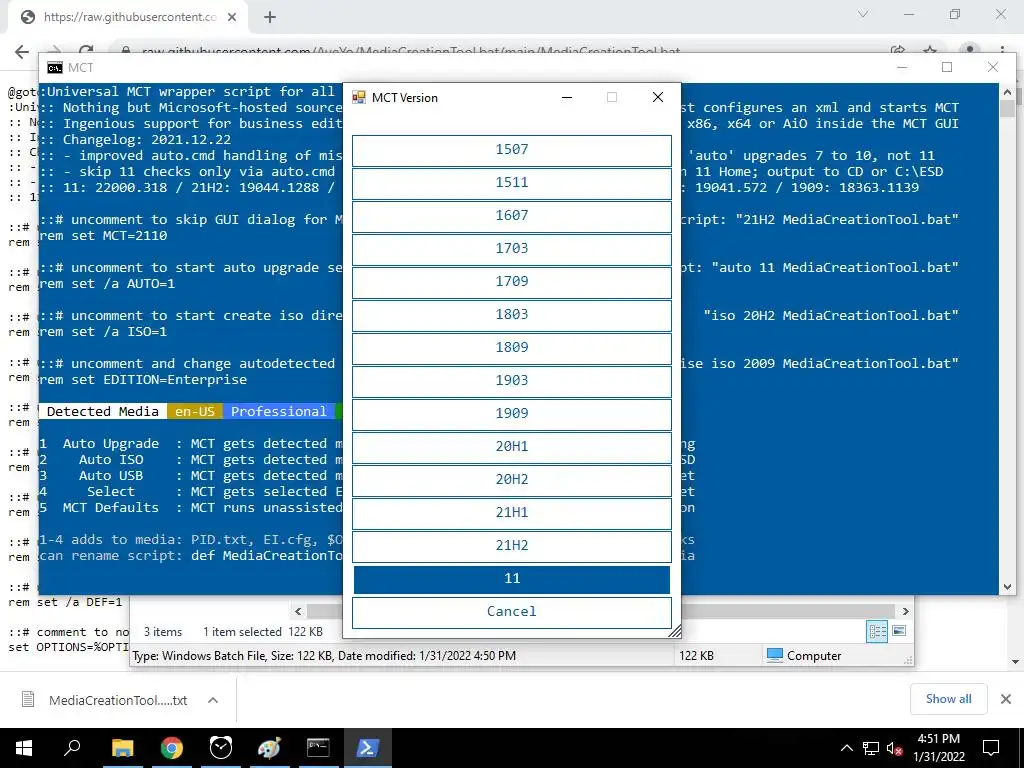This screenshot has height=768, width=1024.
Task: Show all downloads
Action: 948,699
